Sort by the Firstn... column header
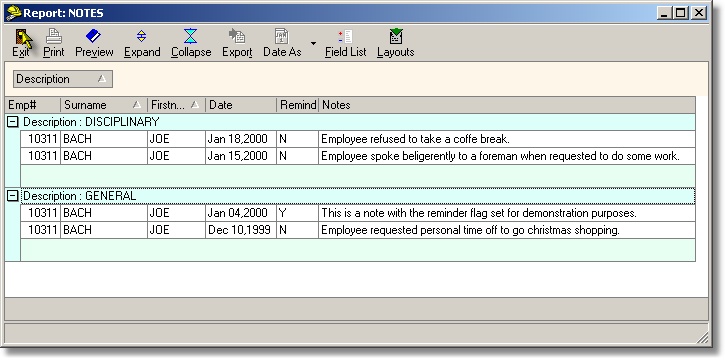The height and width of the screenshot is (360, 725). (176, 105)
